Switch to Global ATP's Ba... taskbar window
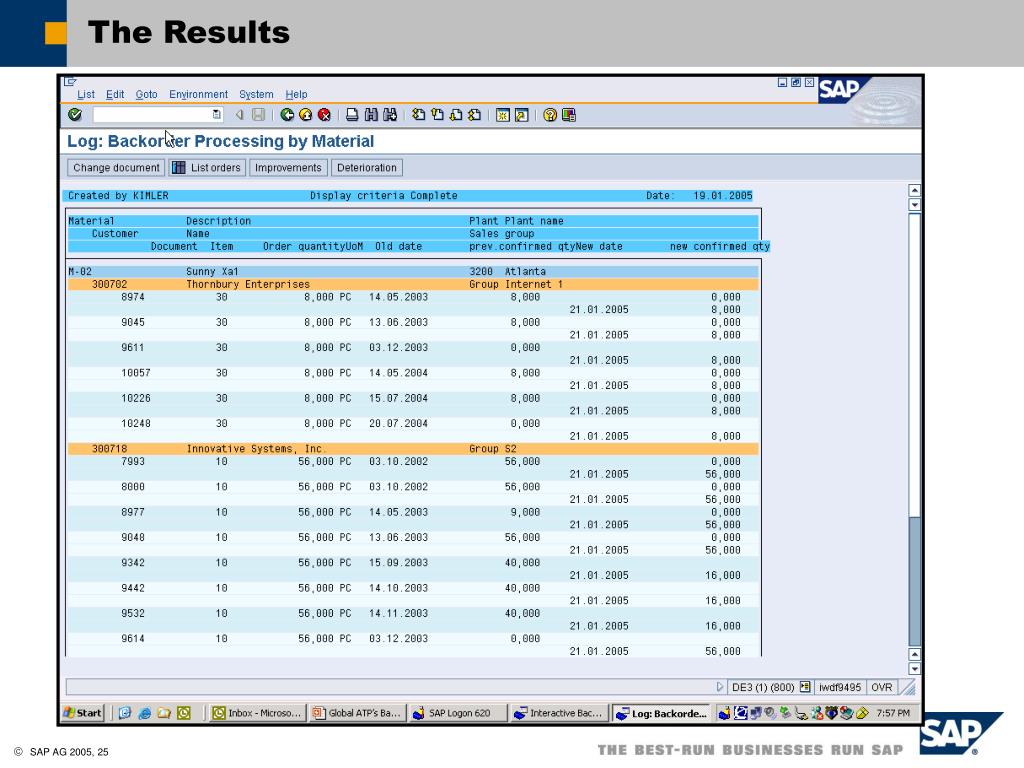Viewport: 1024px width, 768px height. pyautogui.click(x=357, y=713)
